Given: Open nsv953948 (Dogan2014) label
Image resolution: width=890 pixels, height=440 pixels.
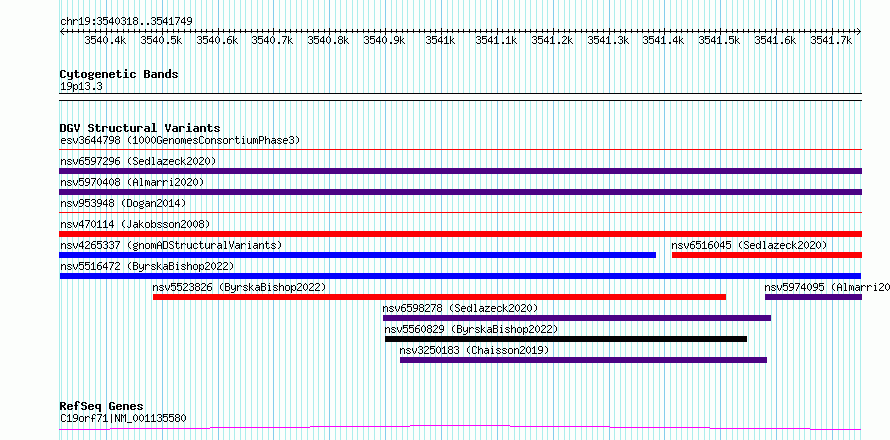Looking at the screenshot, I should pos(123,203).
